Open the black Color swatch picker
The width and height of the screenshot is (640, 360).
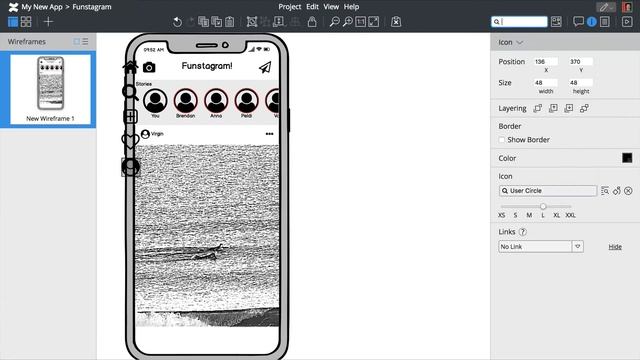click(627, 158)
